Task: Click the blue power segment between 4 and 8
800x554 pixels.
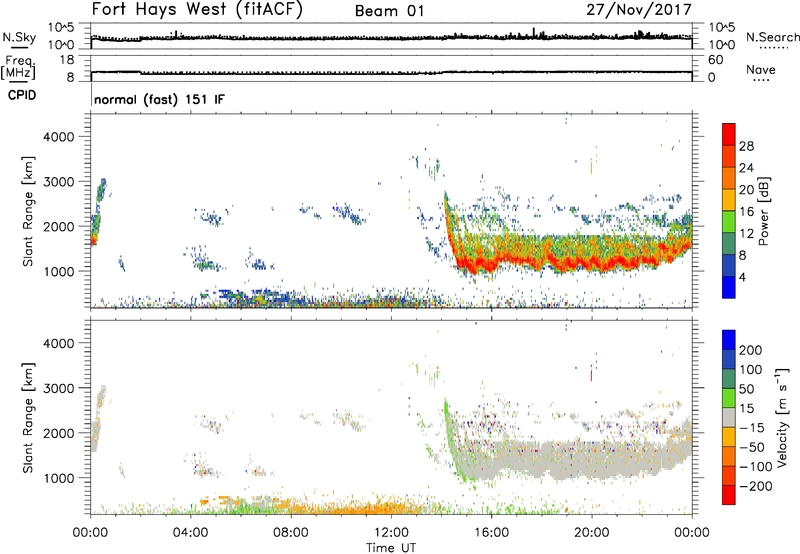Action: pyautogui.click(x=729, y=266)
